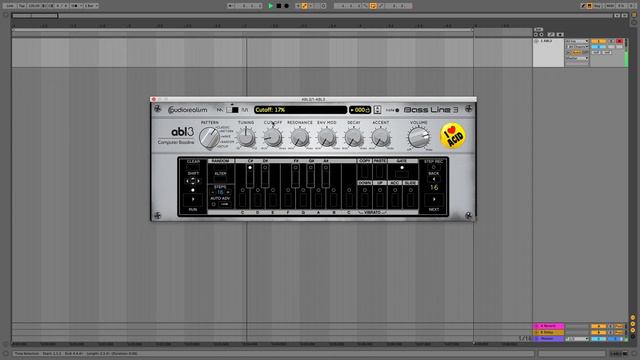Step patterns with up/down arrow control
640x360 pixels.
[377, 110]
